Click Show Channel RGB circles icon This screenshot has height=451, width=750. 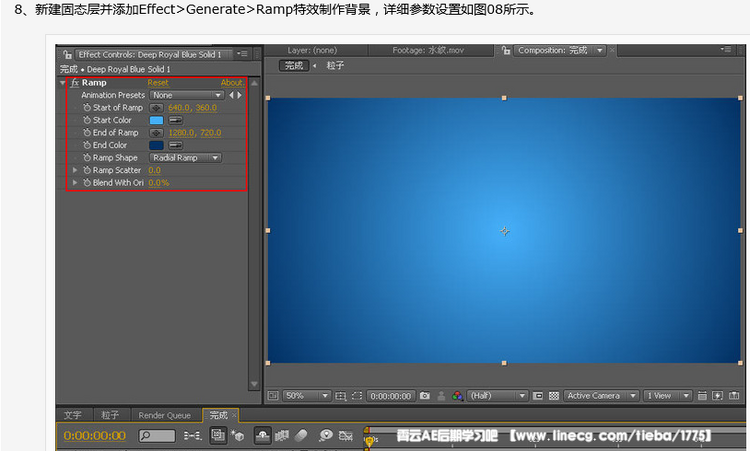click(x=457, y=396)
